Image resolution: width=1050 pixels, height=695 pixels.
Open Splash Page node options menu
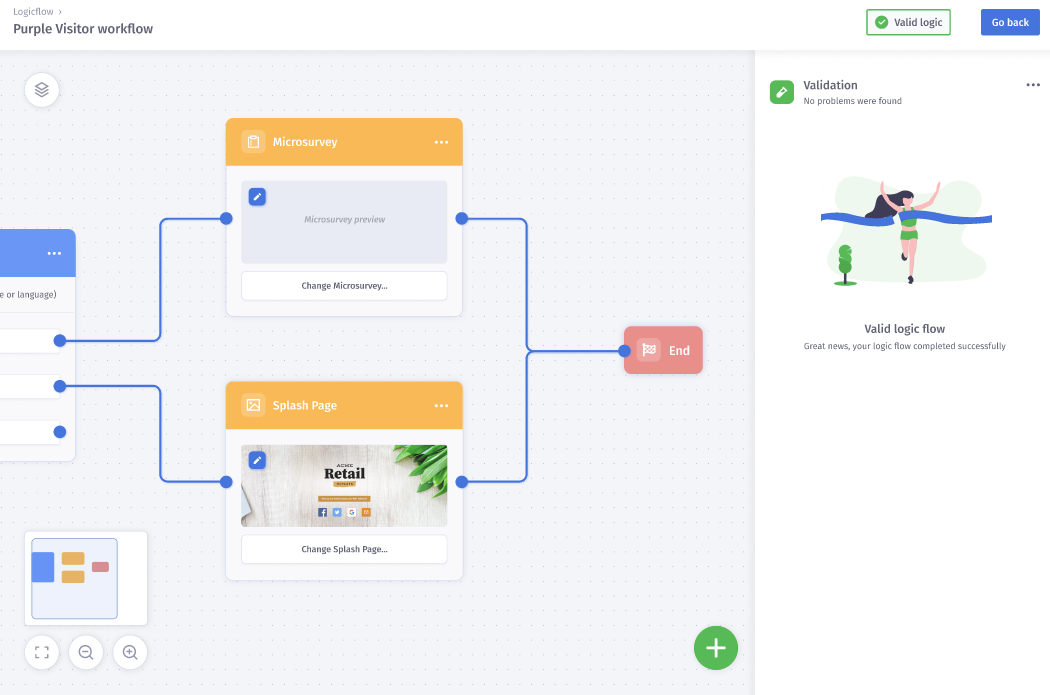pos(441,406)
